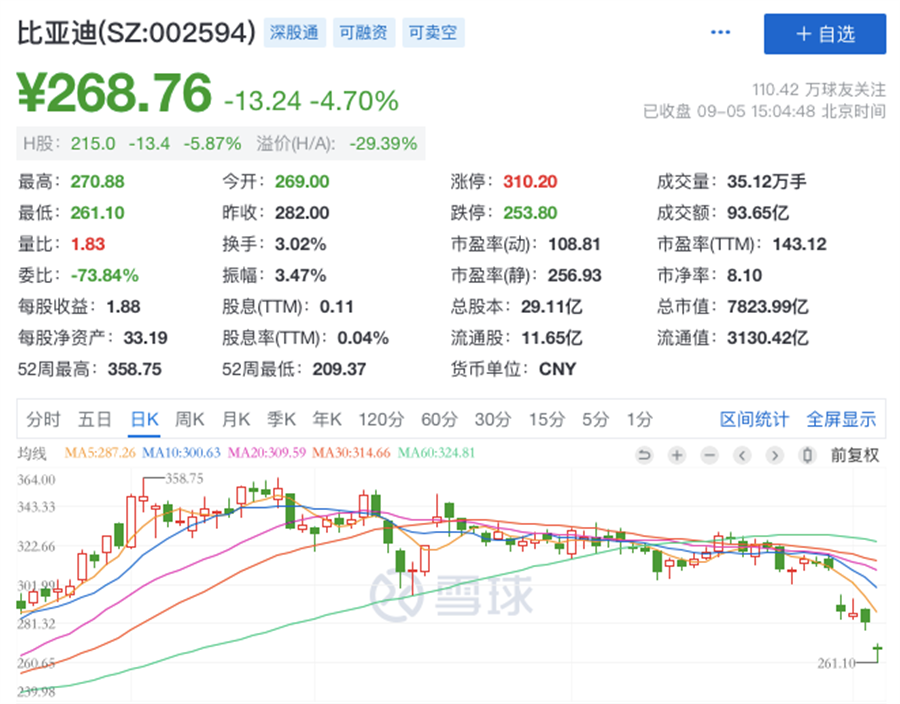Click the 52周最高 value 358.75
Image resolution: width=900 pixels, height=704 pixels.
coord(135,369)
